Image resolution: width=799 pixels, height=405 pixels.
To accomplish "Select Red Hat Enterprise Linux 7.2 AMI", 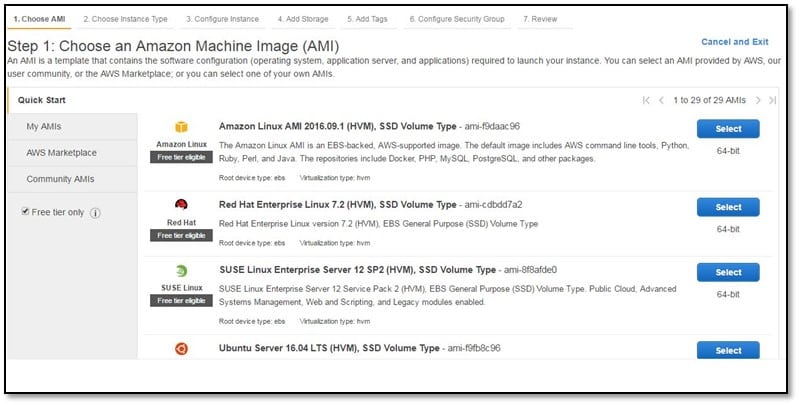I will click(x=728, y=207).
